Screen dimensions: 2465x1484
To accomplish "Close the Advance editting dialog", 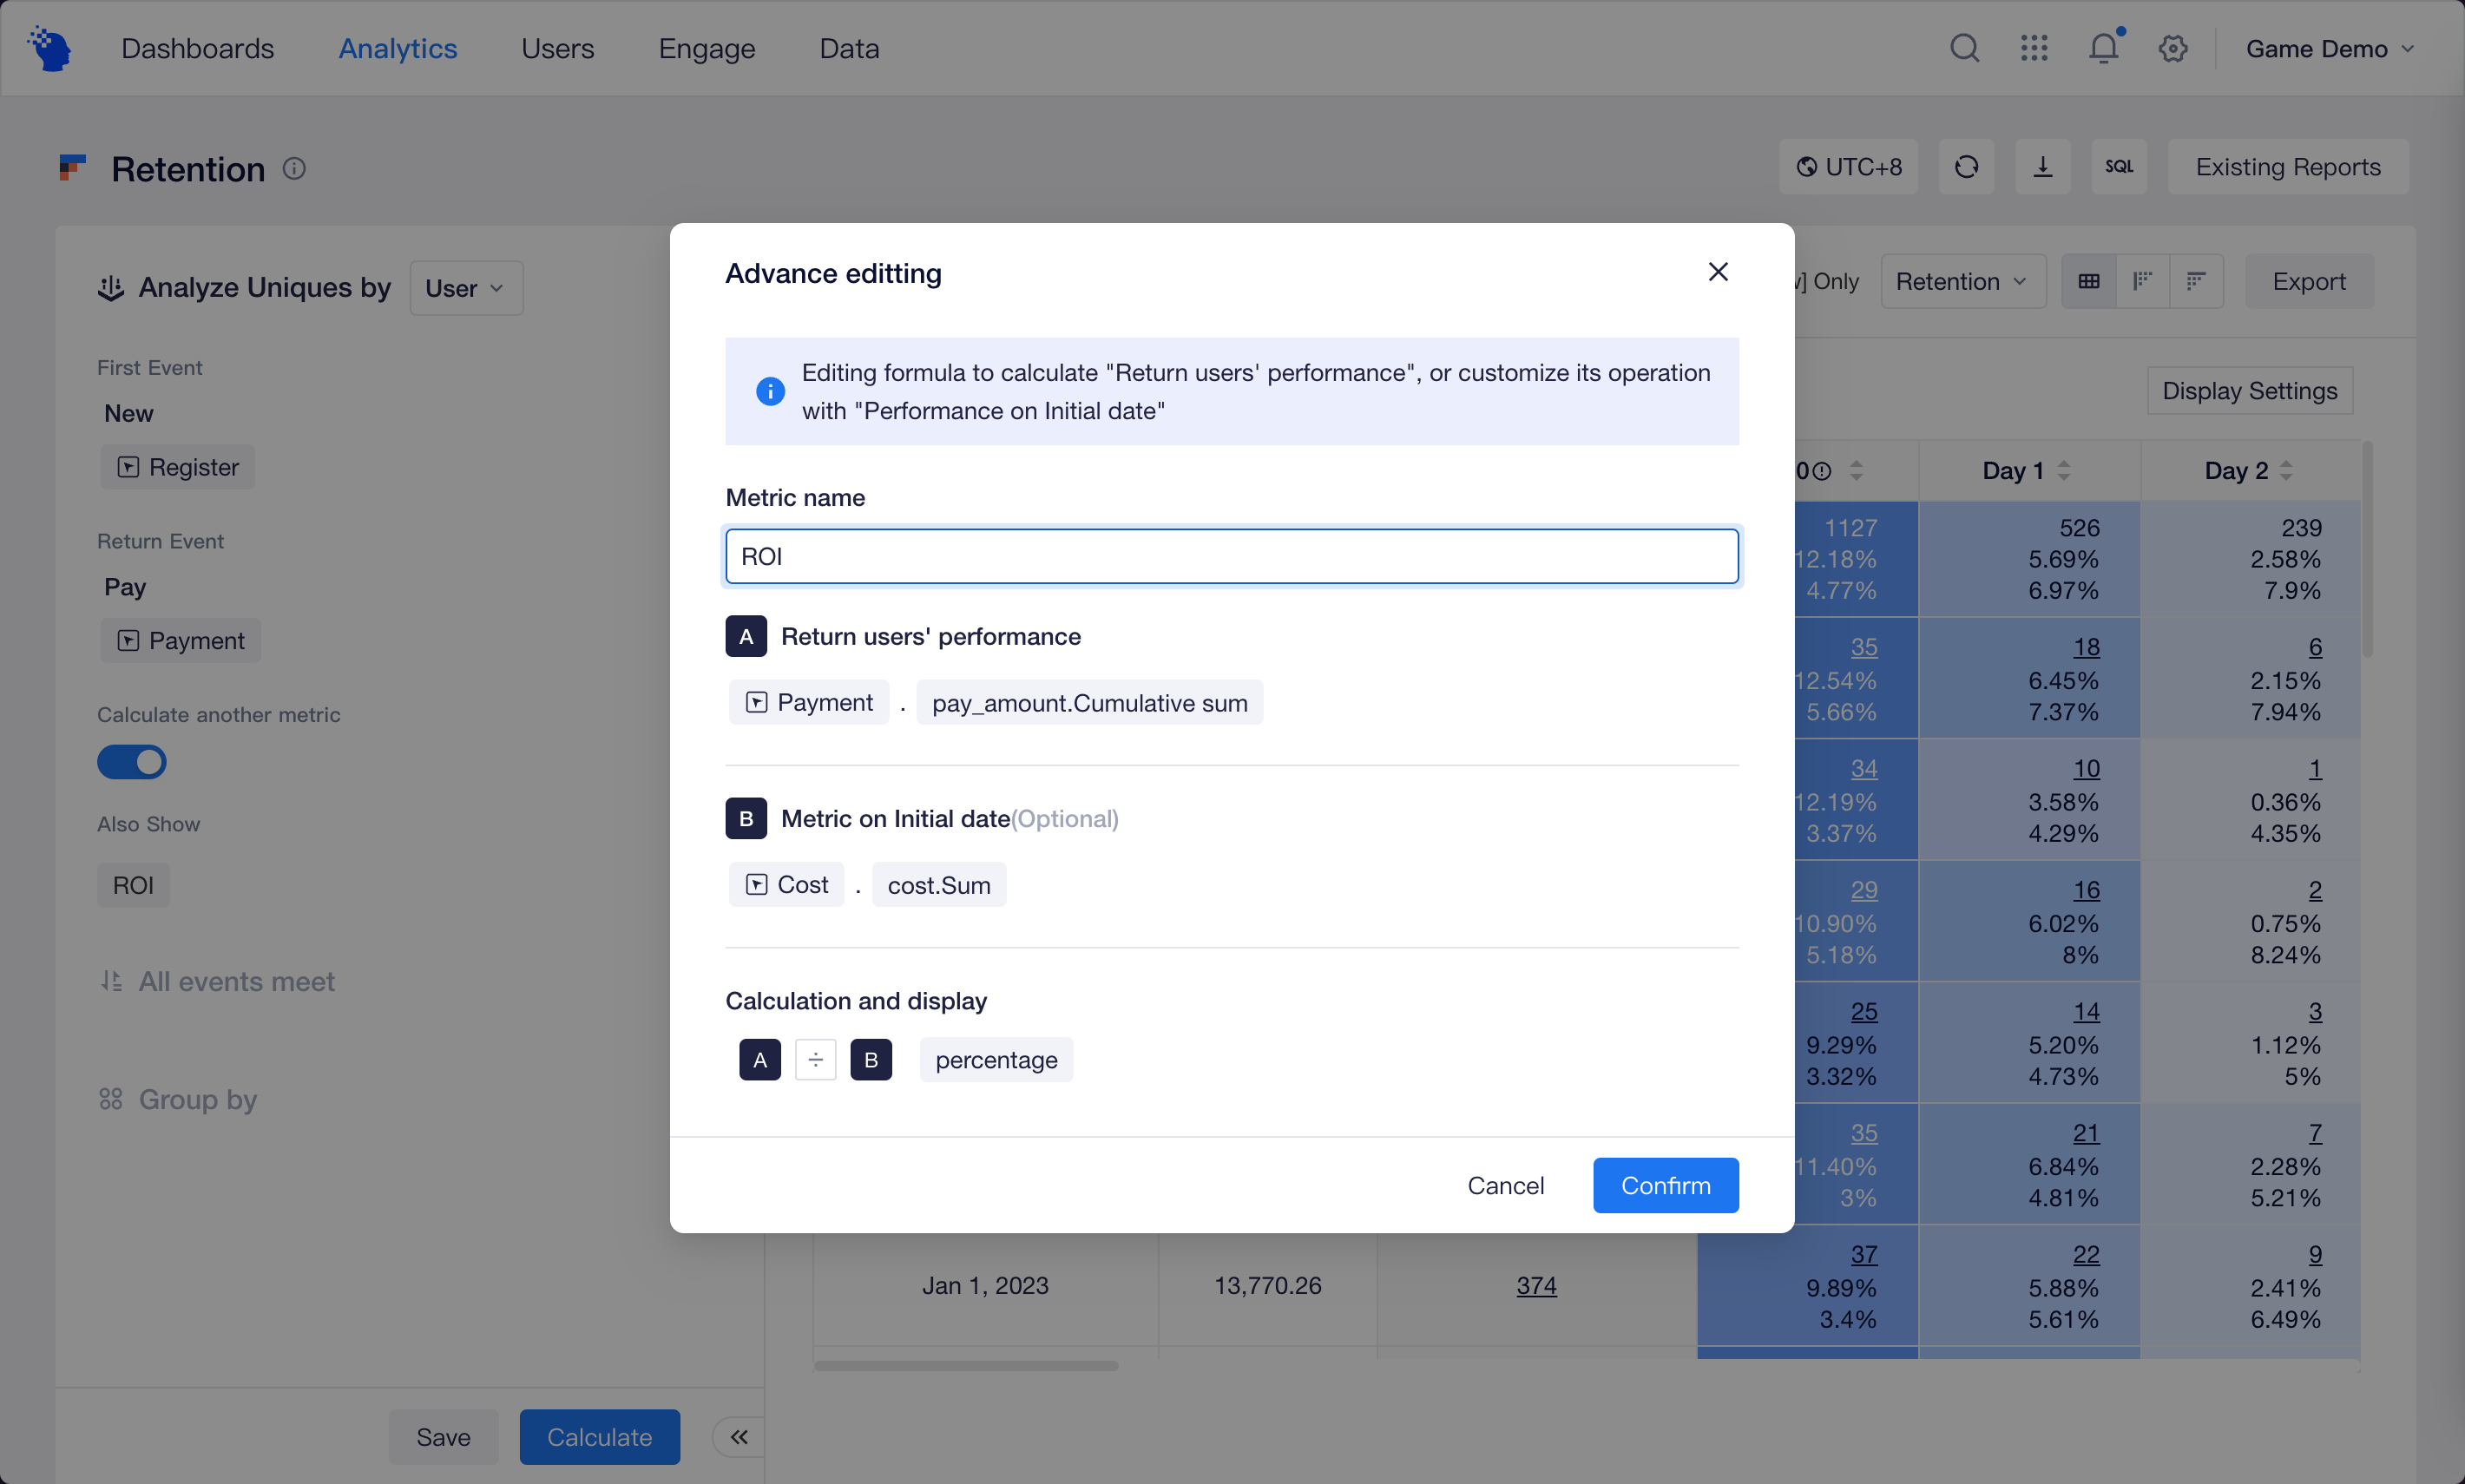I will [x=1718, y=272].
